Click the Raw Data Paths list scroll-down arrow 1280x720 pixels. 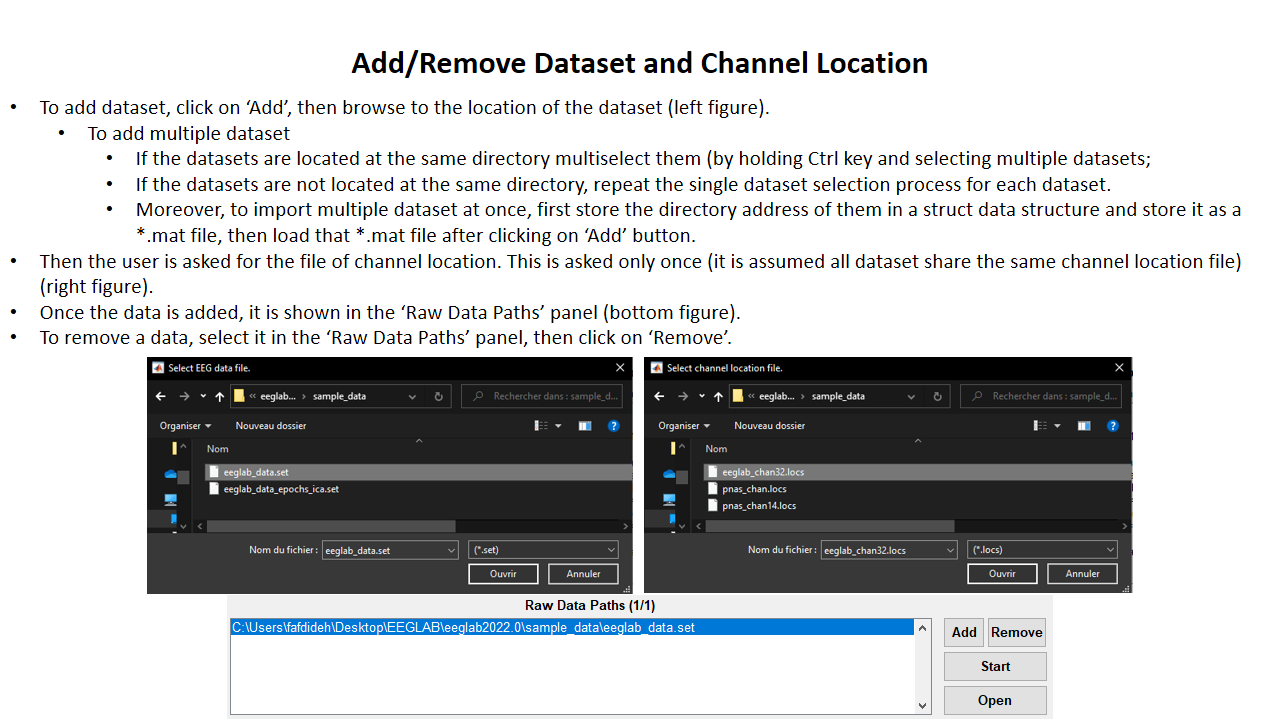tap(922, 705)
